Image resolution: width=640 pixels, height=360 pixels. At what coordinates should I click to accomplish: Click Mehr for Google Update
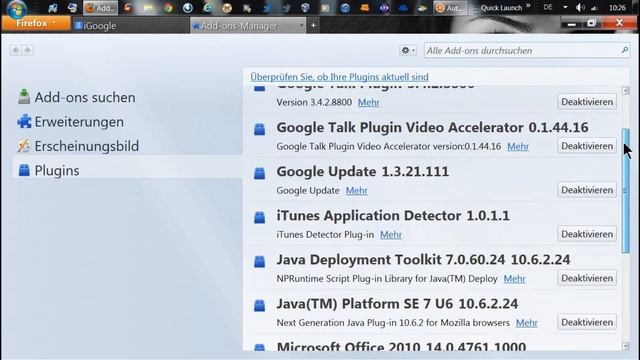click(x=357, y=191)
